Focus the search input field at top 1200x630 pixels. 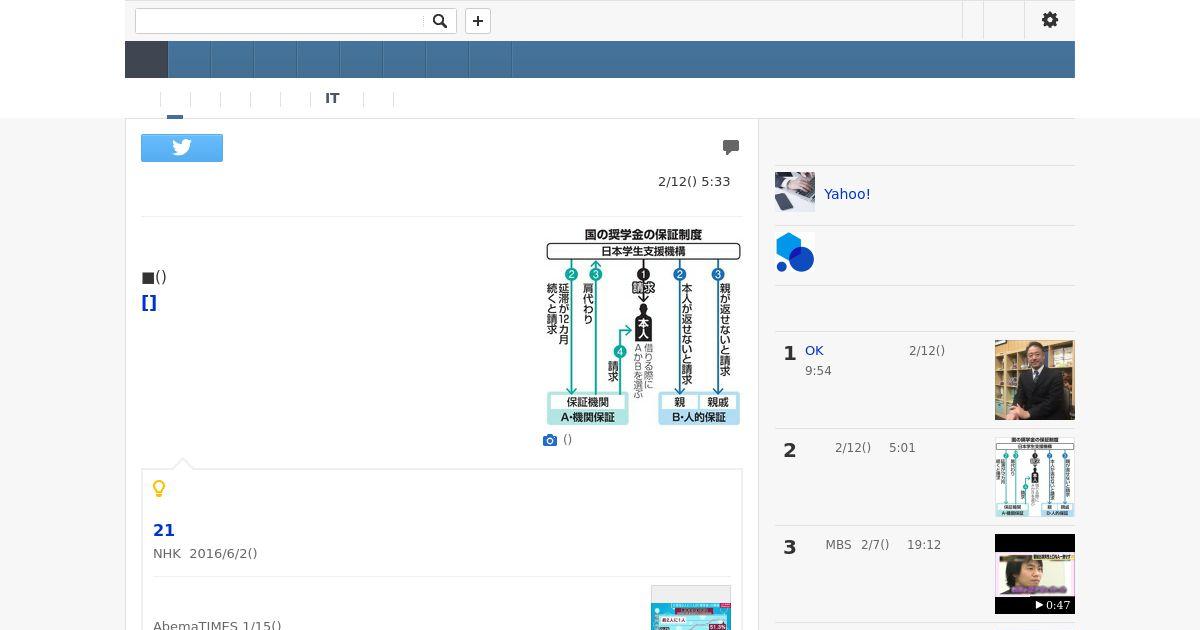(280, 21)
